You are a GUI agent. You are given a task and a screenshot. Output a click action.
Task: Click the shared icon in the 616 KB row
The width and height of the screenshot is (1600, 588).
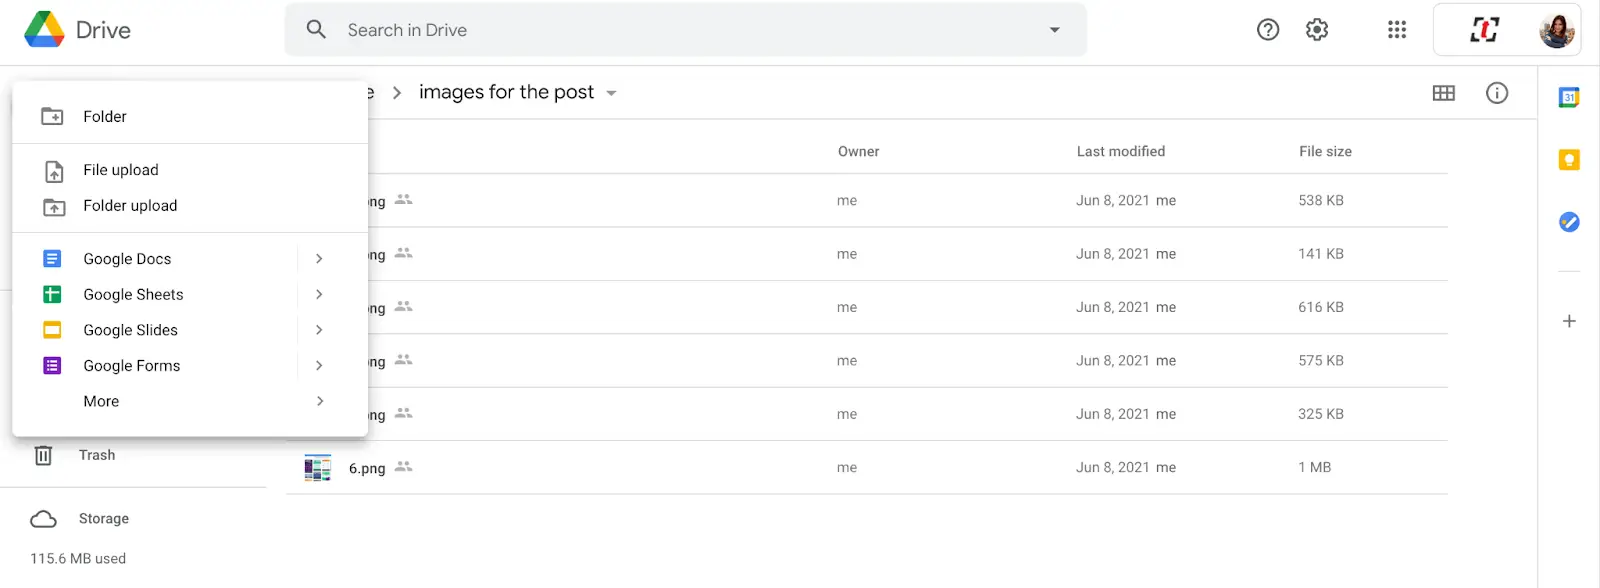(x=404, y=306)
